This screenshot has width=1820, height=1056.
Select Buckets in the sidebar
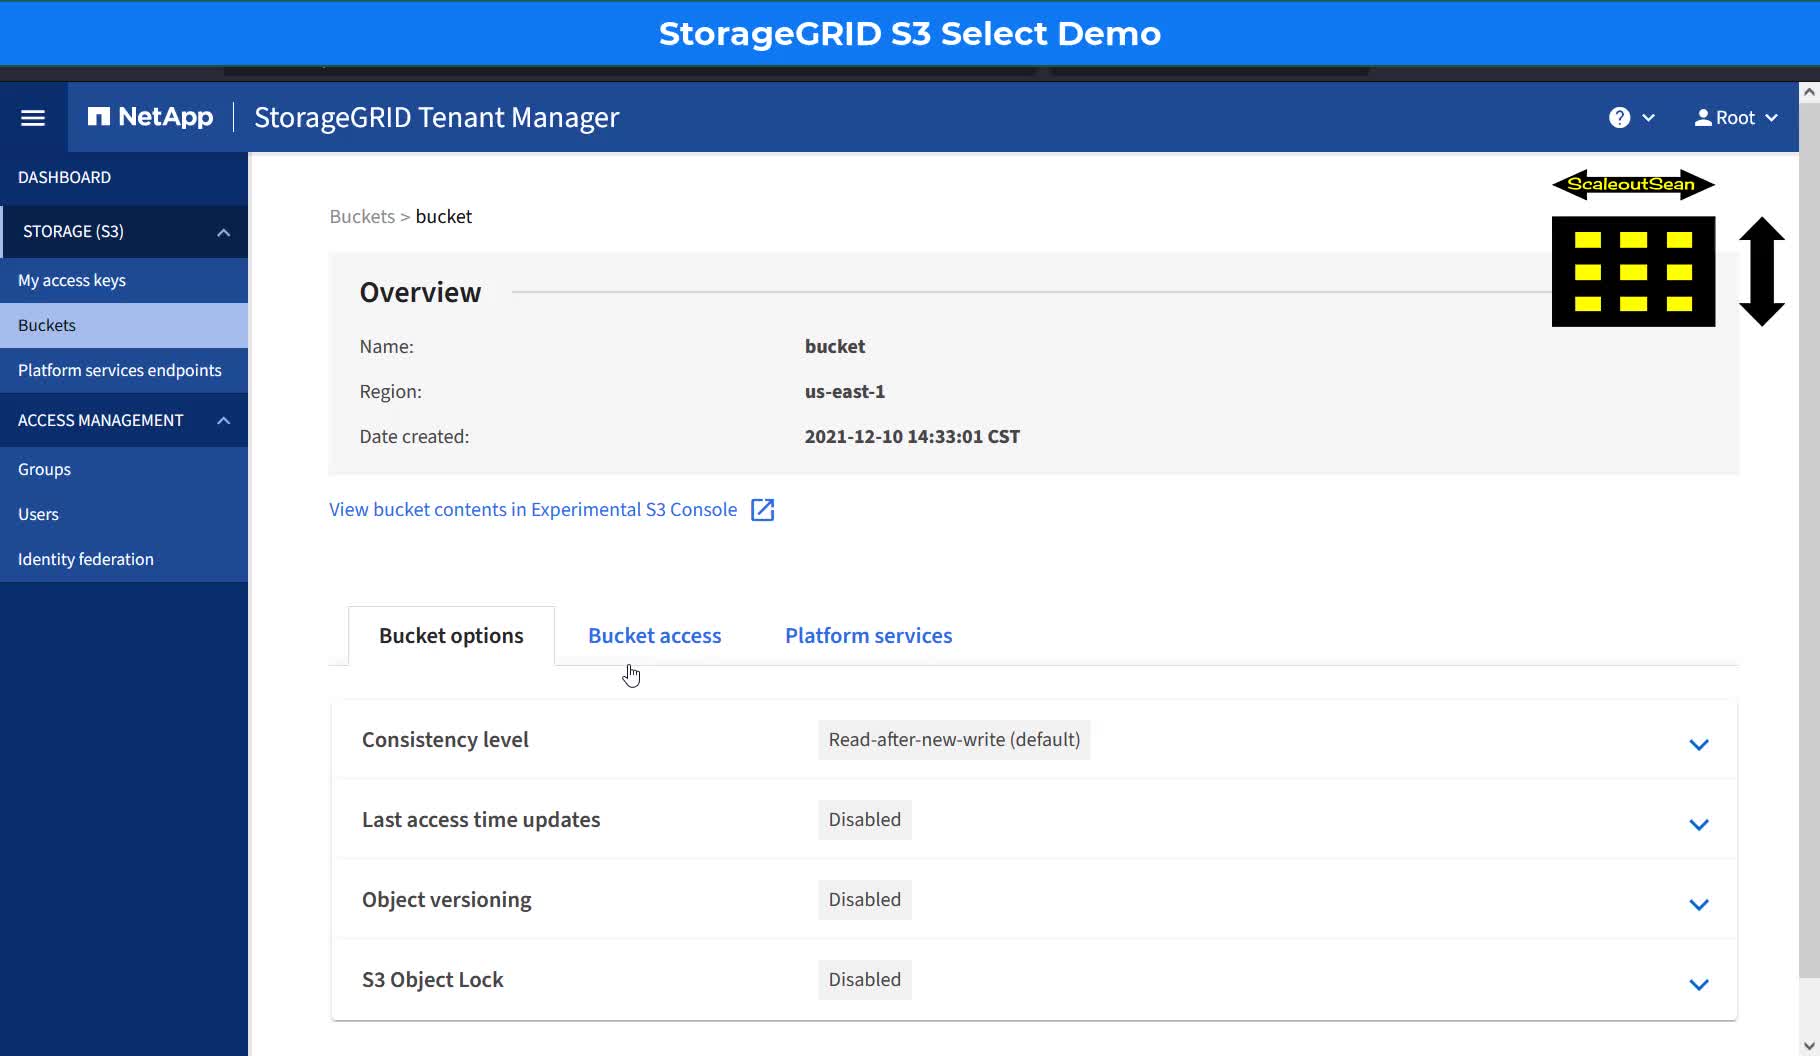coord(124,325)
